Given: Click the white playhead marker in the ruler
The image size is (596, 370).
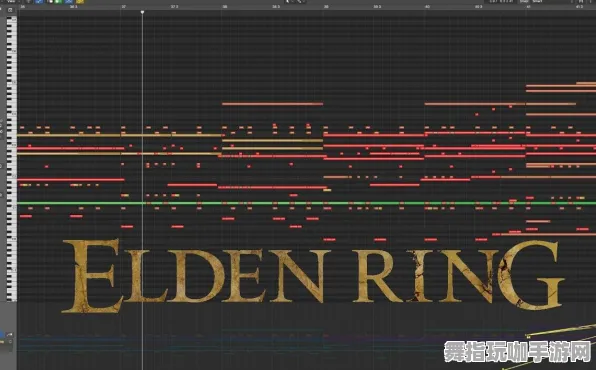Looking at the screenshot, I should tap(143, 12).
